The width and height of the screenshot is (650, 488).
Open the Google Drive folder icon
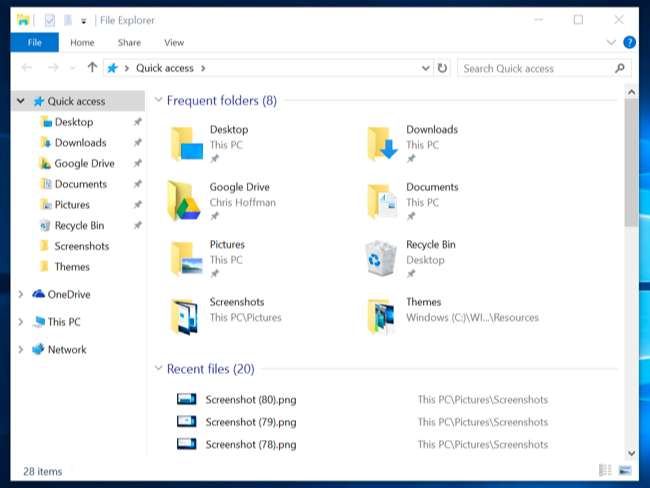click(184, 201)
